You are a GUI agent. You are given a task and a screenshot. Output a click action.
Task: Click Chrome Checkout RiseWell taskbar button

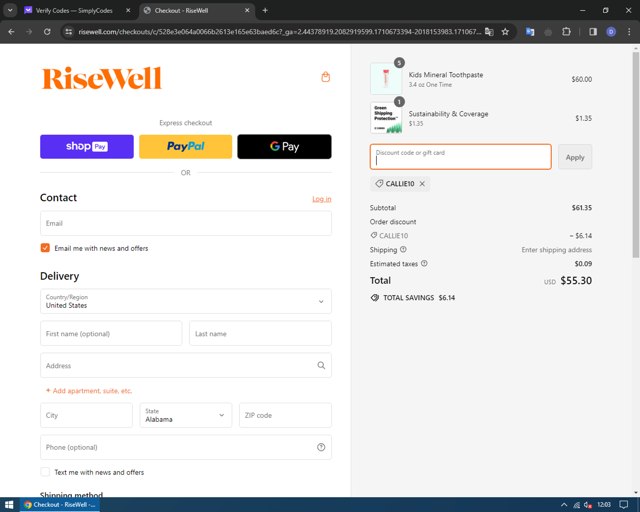(60, 505)
